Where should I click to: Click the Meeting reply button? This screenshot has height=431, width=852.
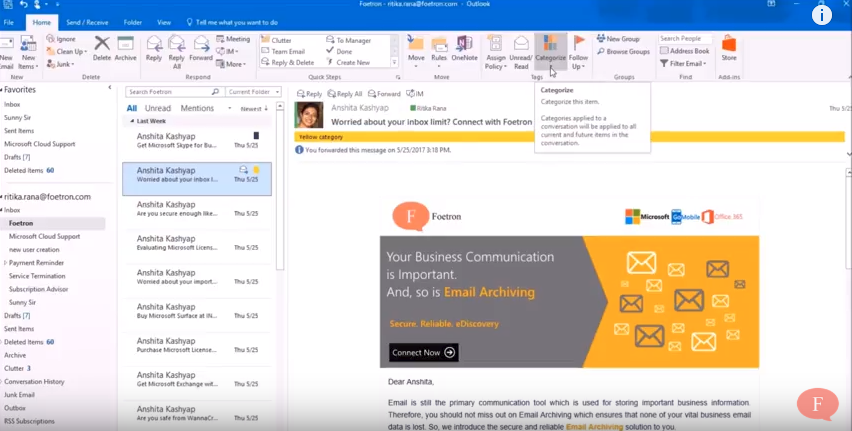click(233, 39)
